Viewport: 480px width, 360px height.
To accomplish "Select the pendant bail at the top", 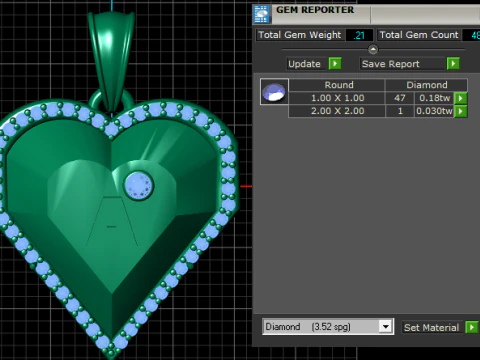I will pos(111,60).
